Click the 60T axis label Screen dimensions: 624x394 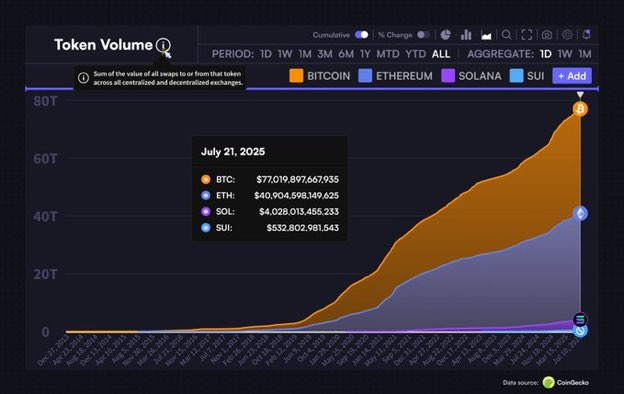click(x=45, y=159)
